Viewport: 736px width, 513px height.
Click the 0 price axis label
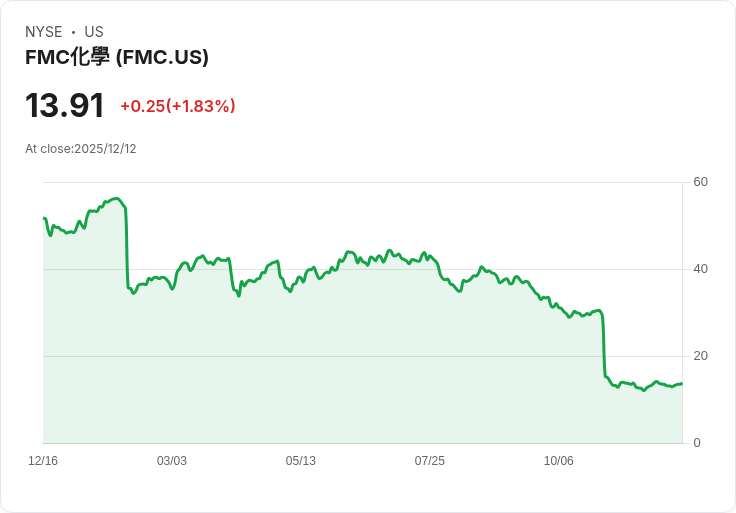[x=697, y=443]
